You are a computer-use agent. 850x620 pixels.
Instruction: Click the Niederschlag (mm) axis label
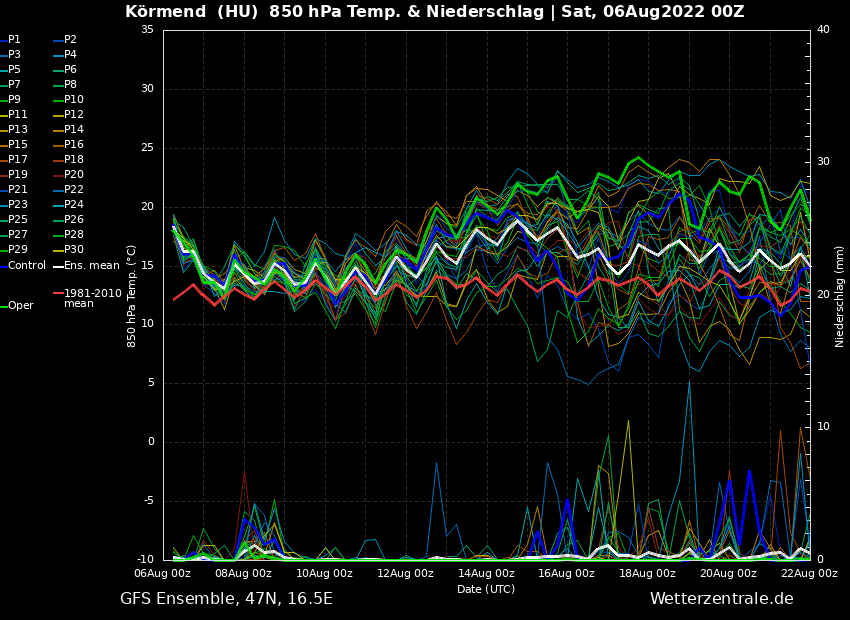pyautogui.click(x=840, y=296)
